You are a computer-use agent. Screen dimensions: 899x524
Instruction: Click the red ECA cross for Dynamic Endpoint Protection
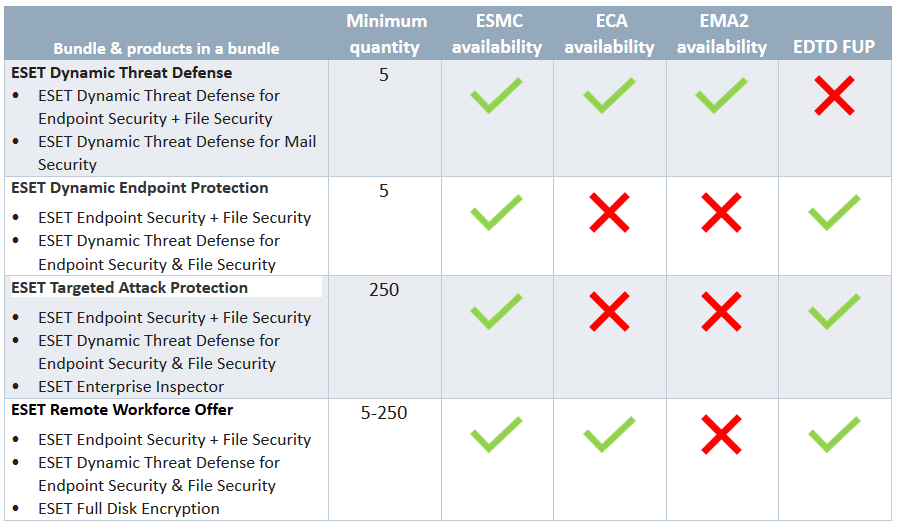[609, 213]
